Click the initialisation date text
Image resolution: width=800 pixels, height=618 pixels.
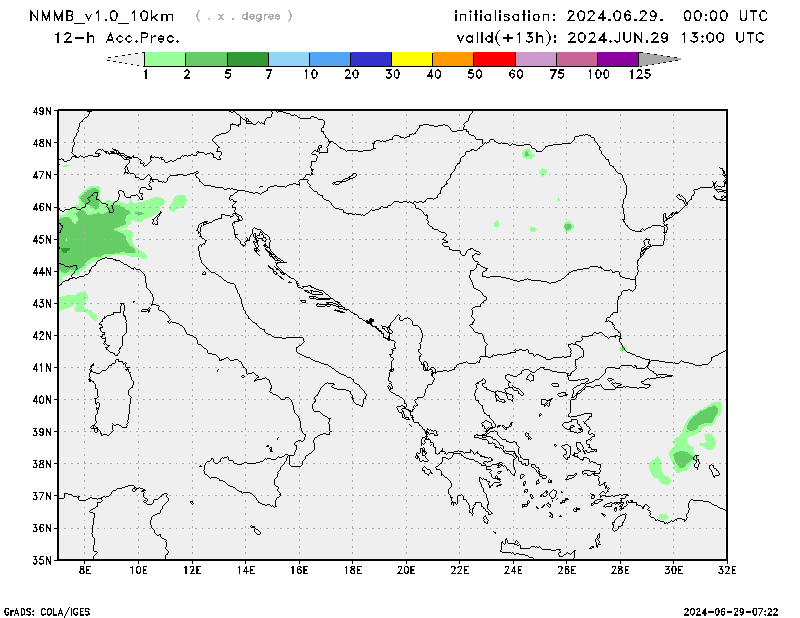[610, 16]
